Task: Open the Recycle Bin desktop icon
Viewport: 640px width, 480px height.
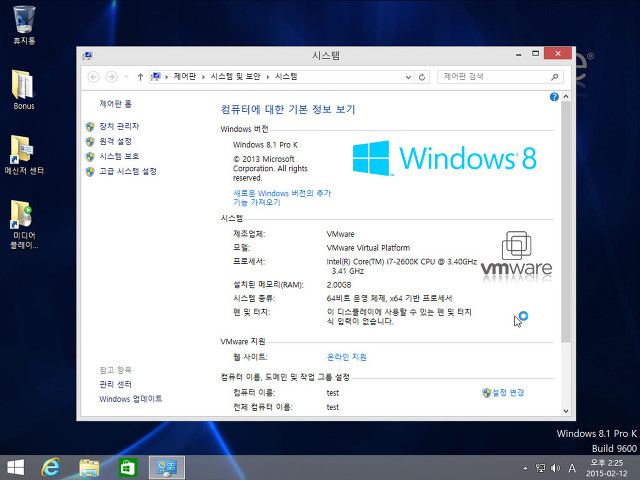Action: click(24, 24)
